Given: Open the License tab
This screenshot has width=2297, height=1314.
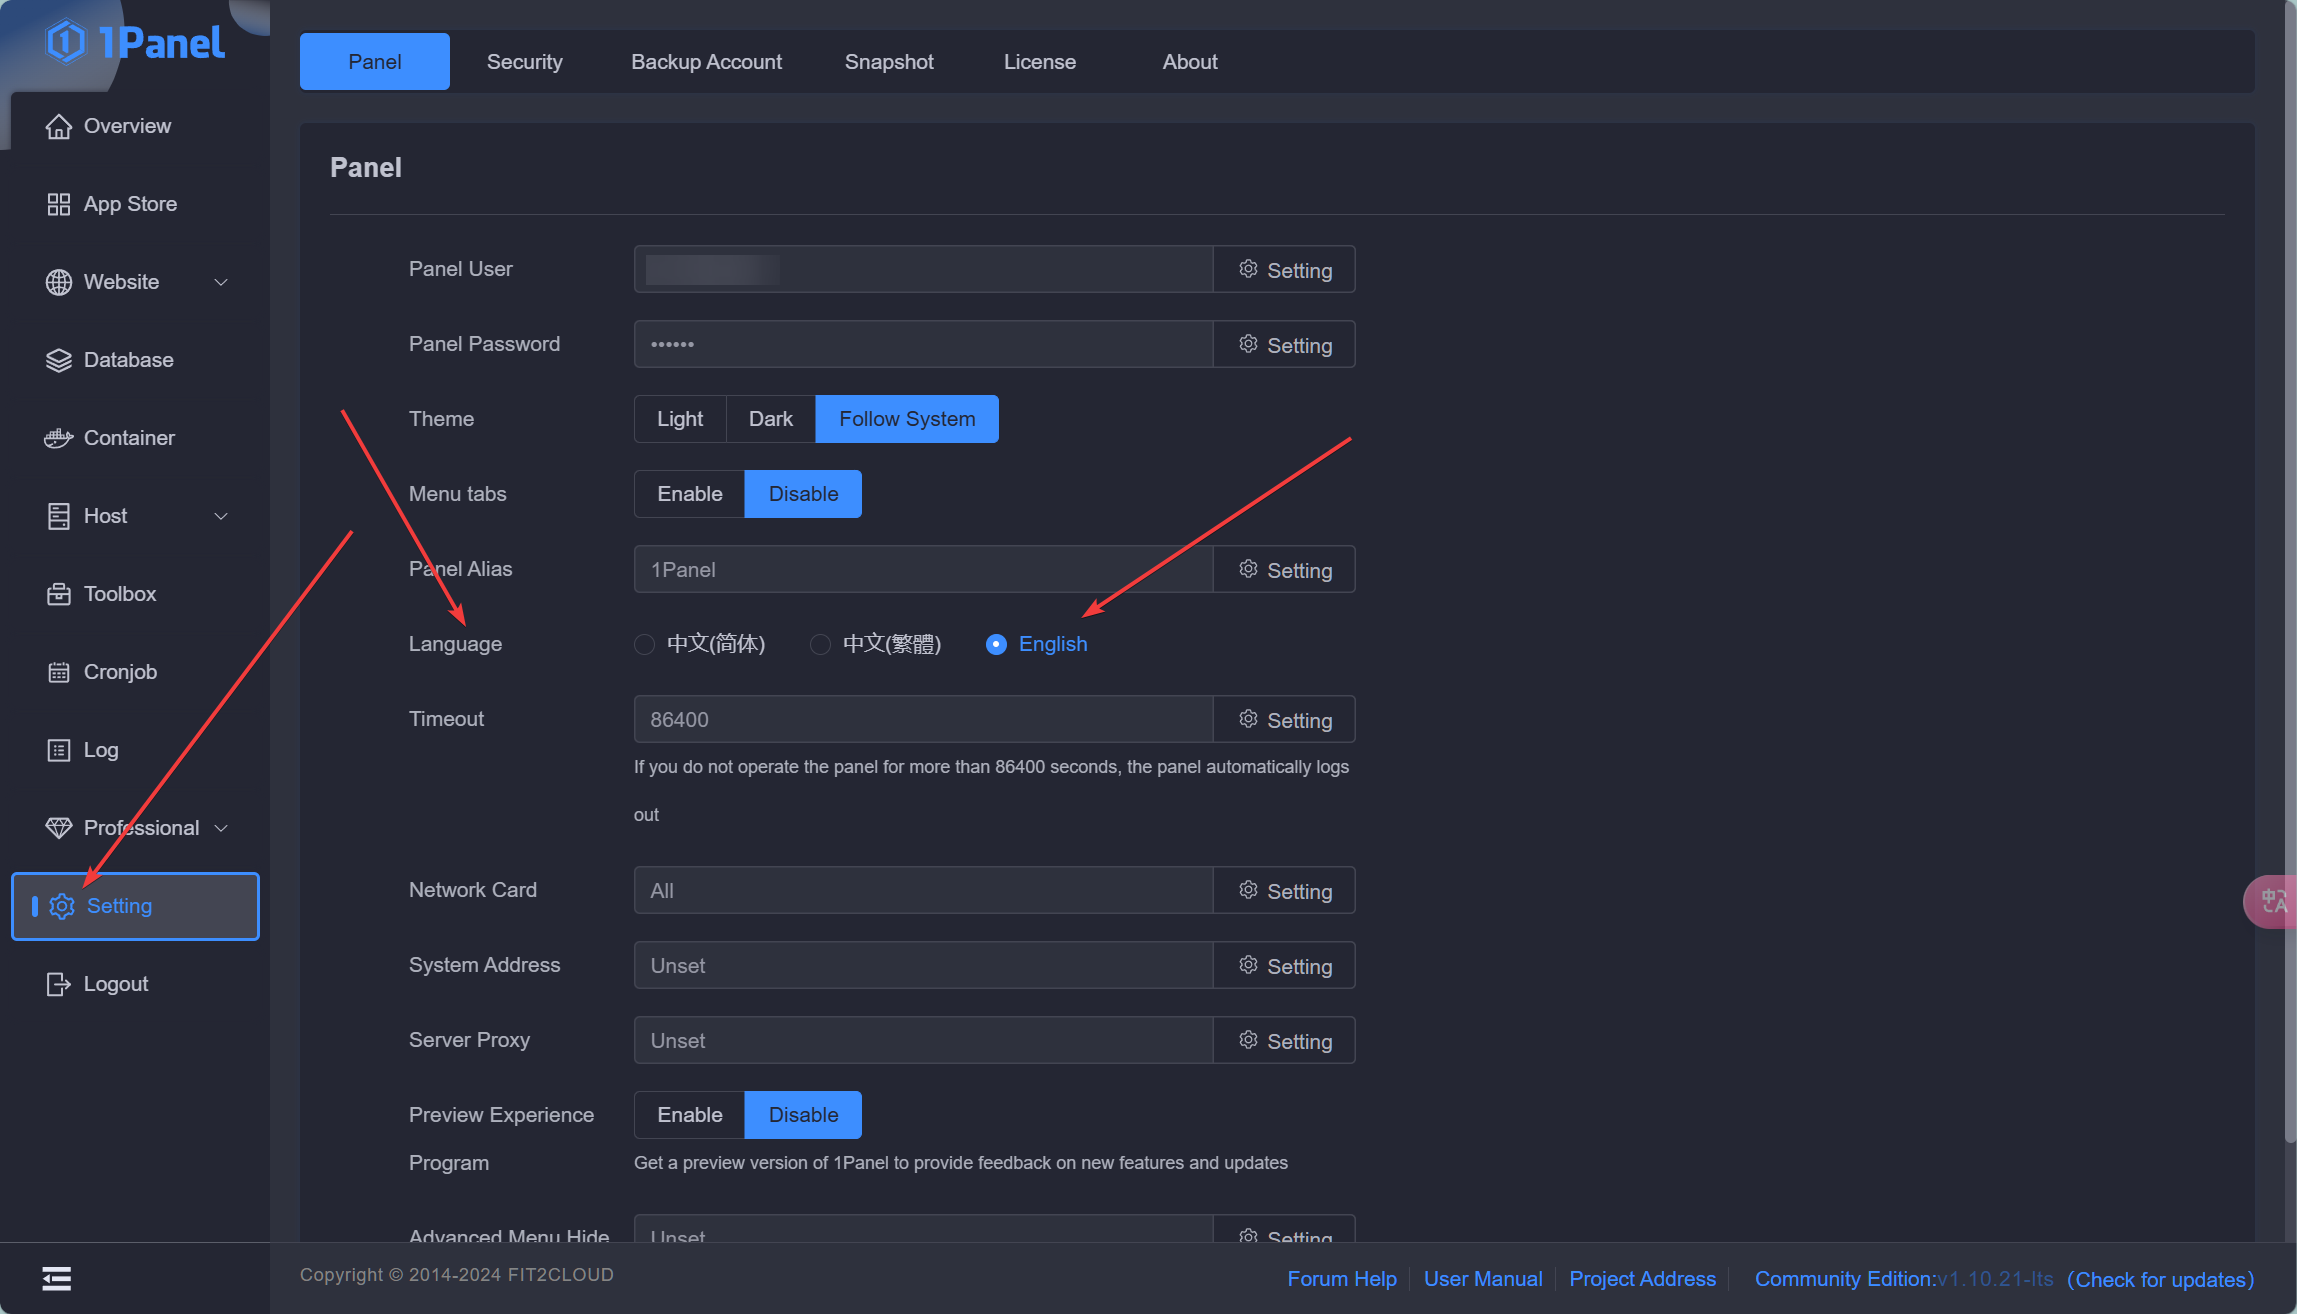Looking at the screenshot, I should coord(1040,62).
